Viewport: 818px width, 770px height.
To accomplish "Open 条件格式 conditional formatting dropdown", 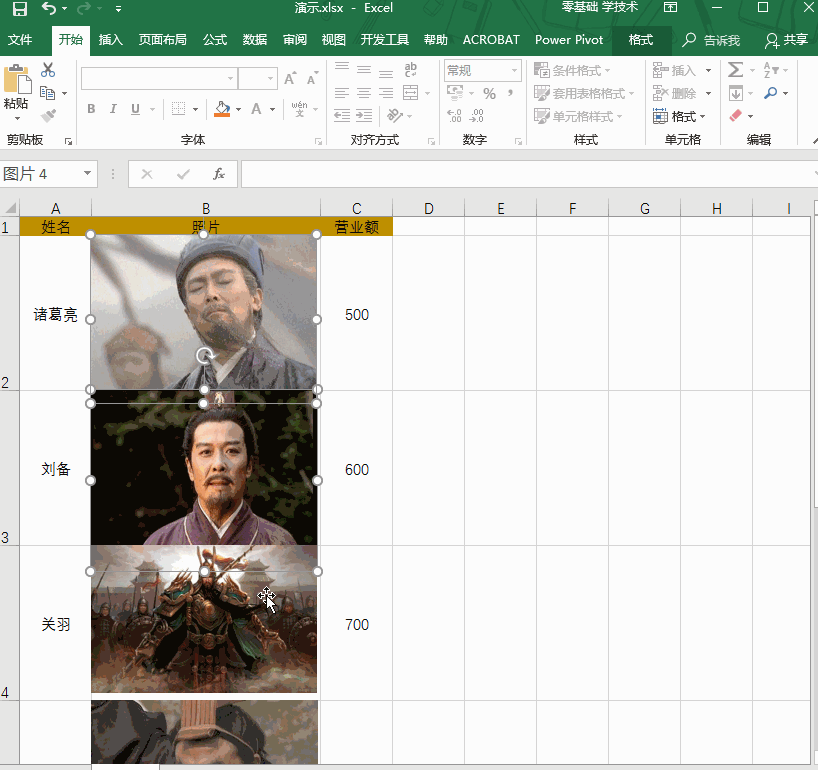I will point(572,70).
